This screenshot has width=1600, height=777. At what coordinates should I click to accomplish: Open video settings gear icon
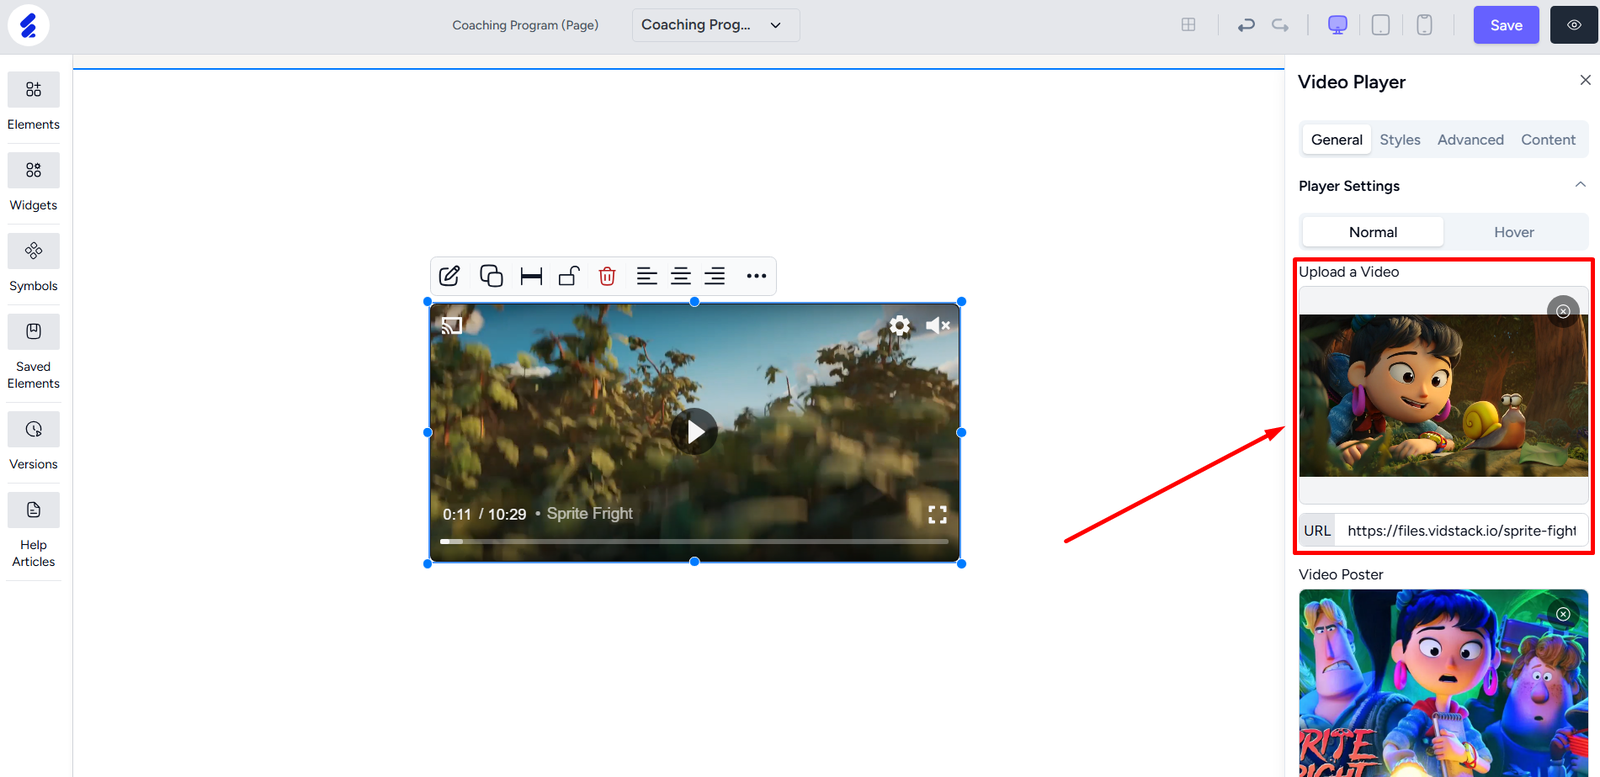(900, 325)
